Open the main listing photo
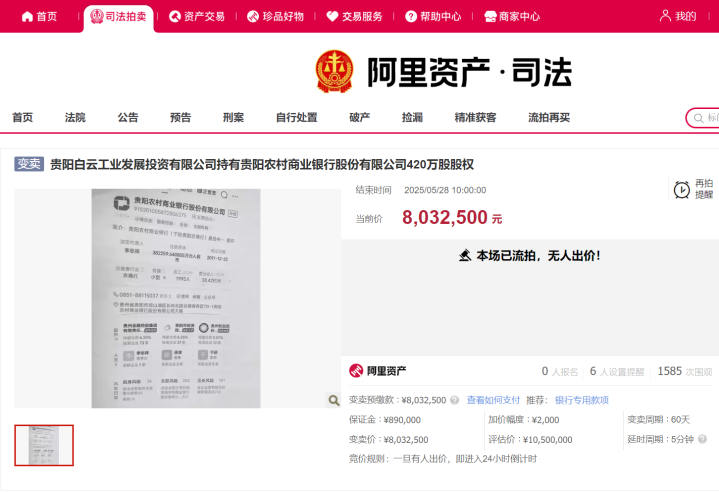Image resolution: width=719 pixels, height=492 pixels. pyautogui.click(x=176, y=298)
